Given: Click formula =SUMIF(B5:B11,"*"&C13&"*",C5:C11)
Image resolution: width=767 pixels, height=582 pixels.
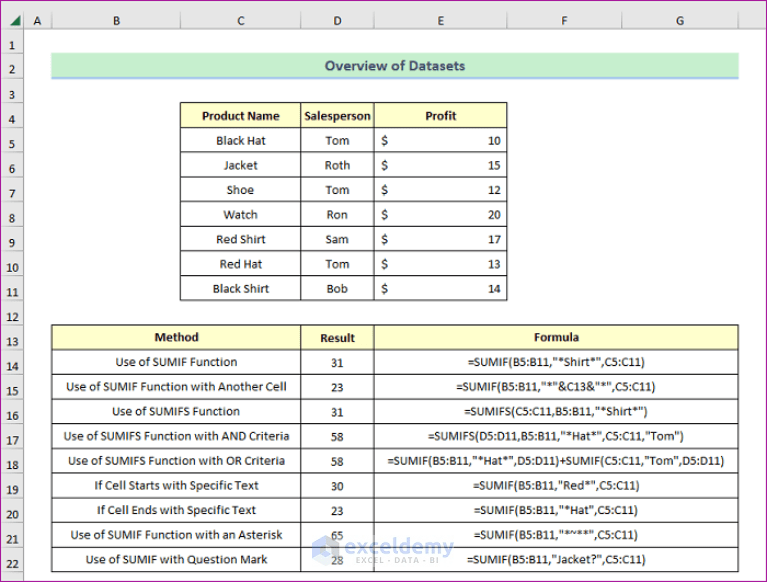Looking at the screenshot, I should click(556, 387).
